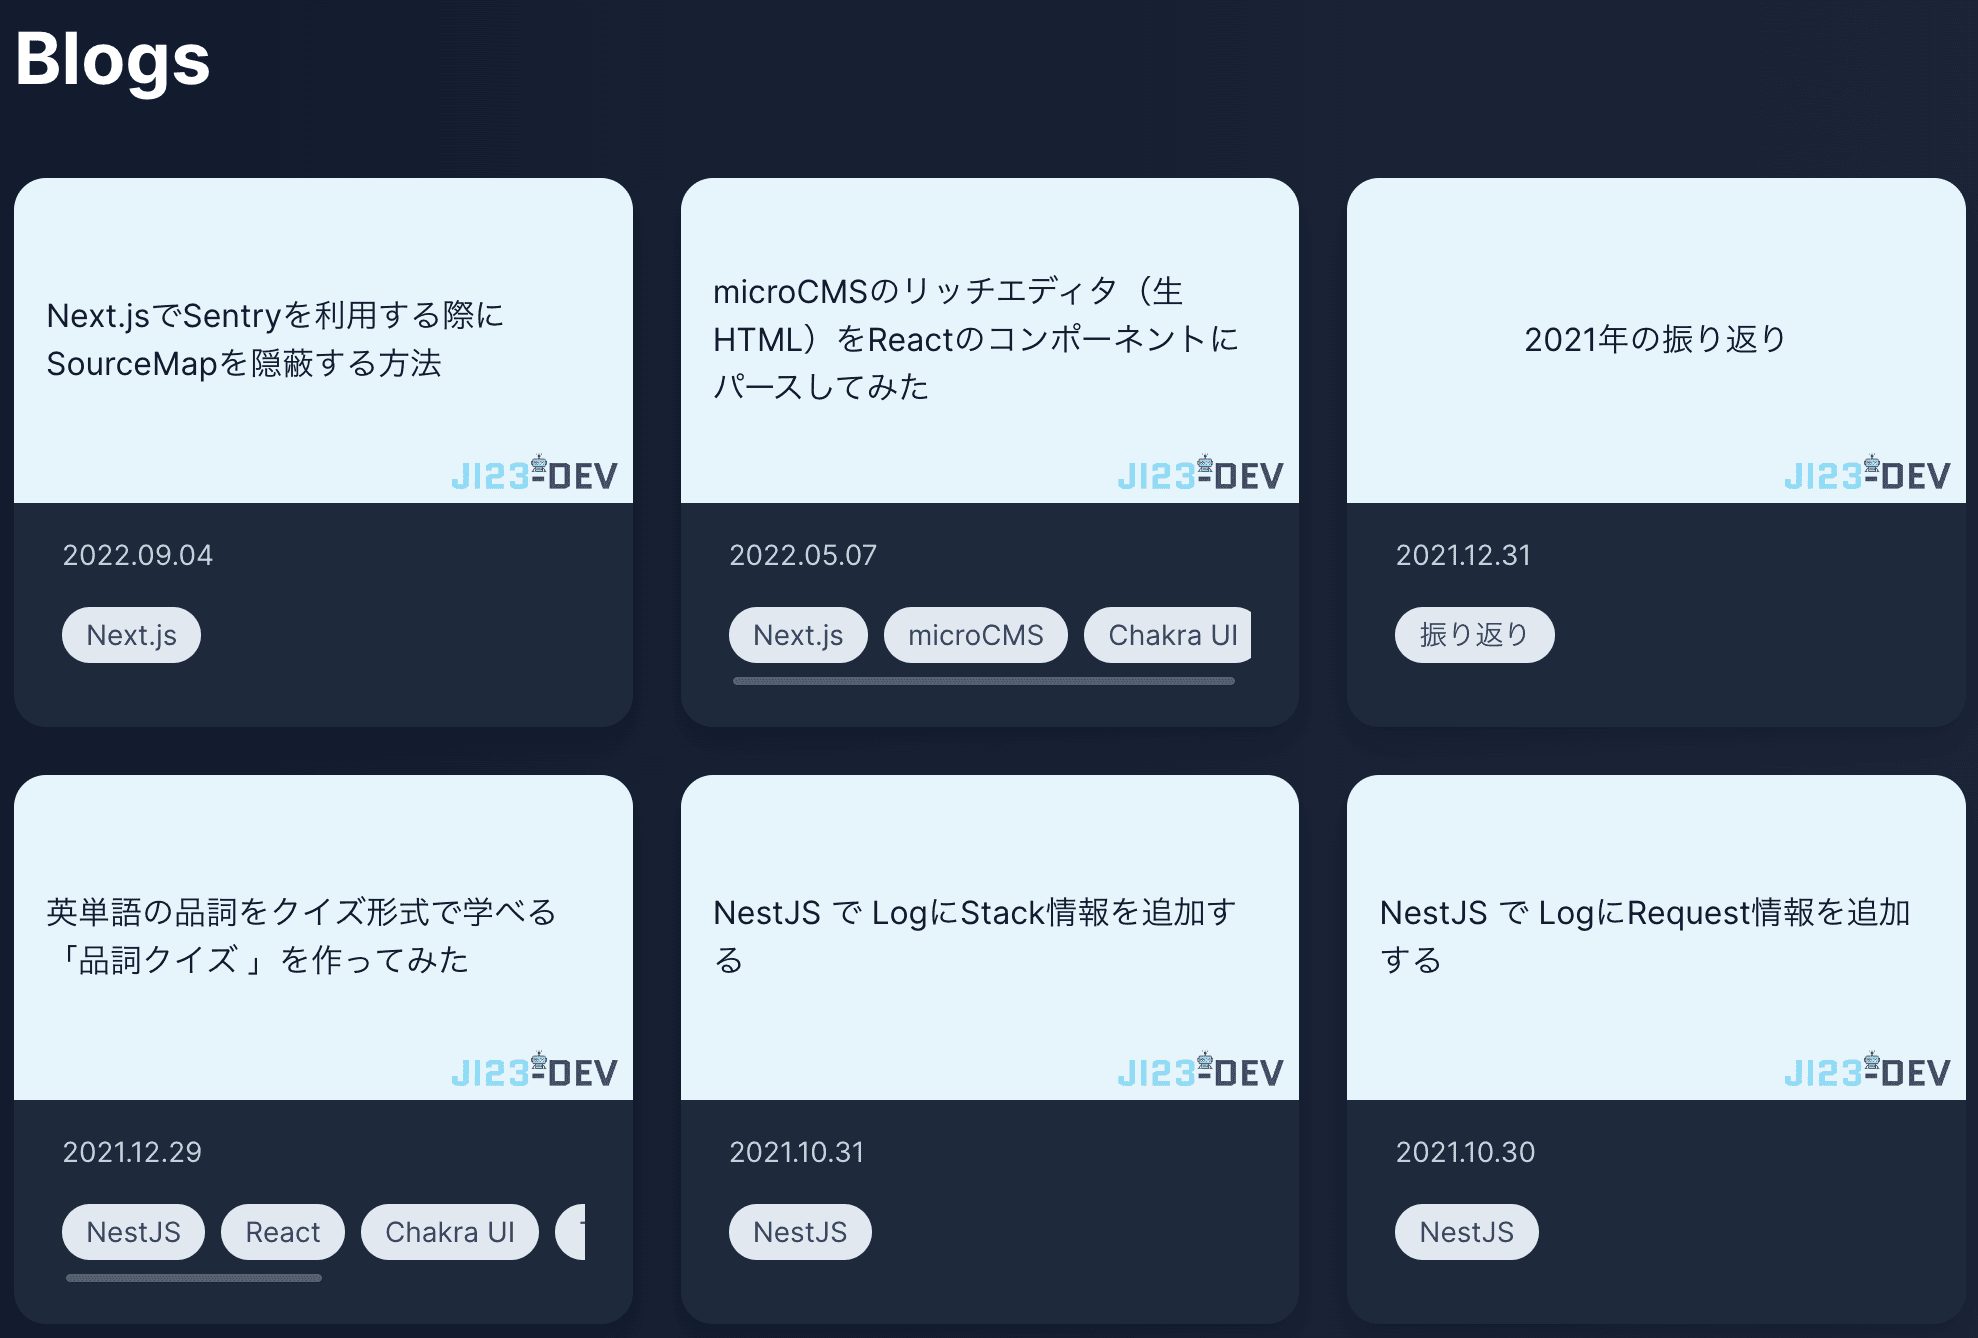The width and height of the screenshot is (1978, 1338).
Task: Click JI23-DEV logo on 2021年の振り返り card
Action: (x=1867, y=474)
